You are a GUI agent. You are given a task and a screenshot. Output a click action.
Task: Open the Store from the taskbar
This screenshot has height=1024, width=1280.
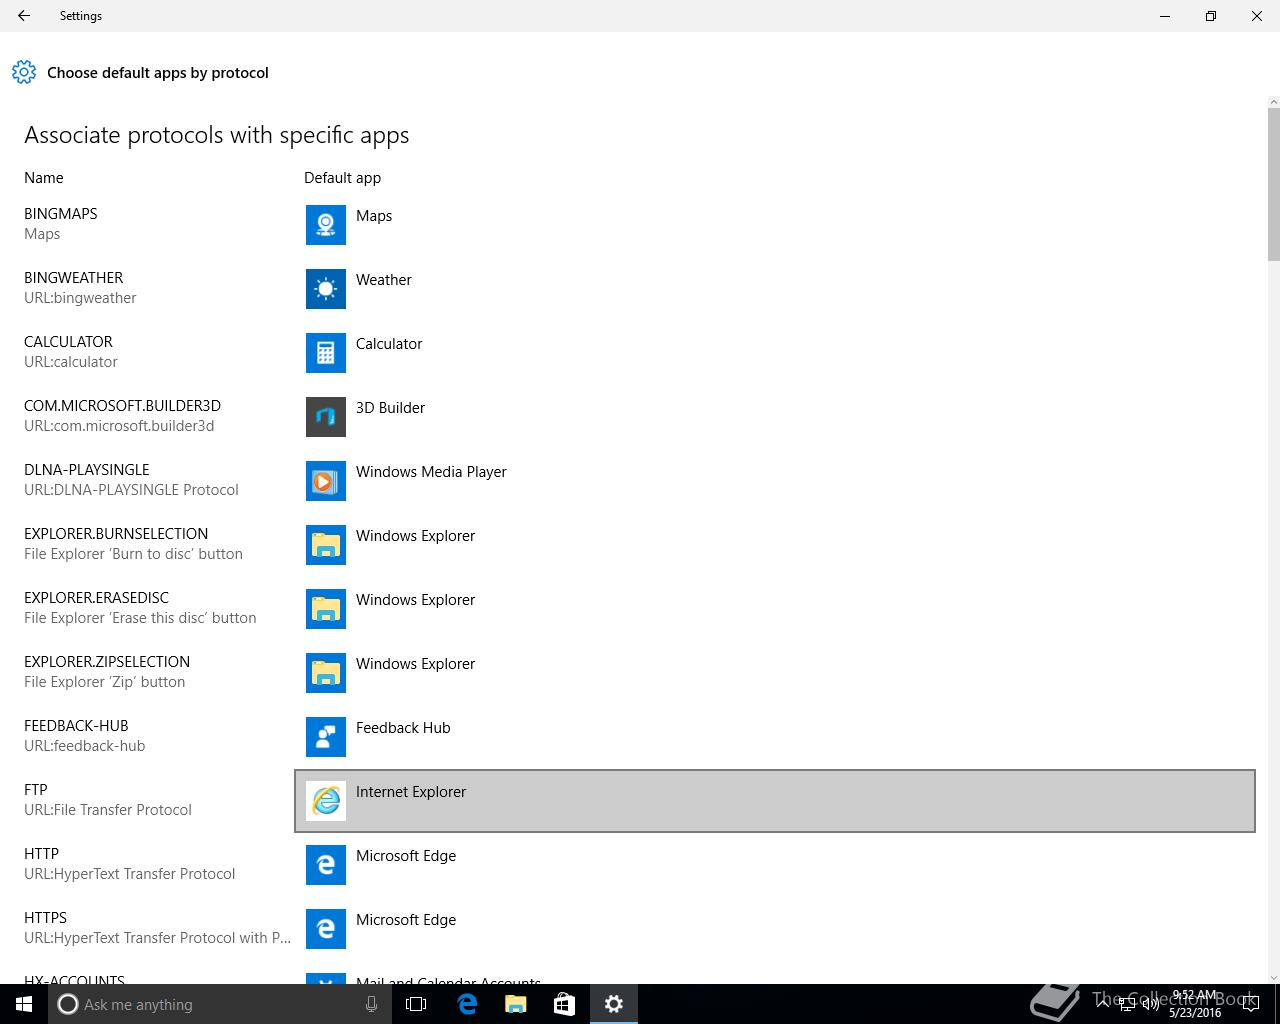coord(564,1004)
